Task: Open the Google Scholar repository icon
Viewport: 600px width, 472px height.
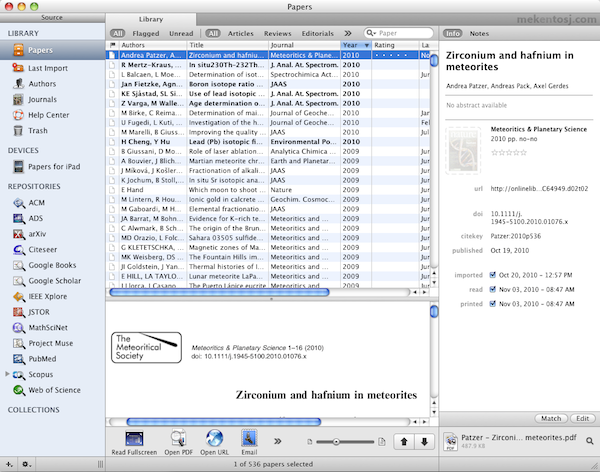Action: pos(19,281)
